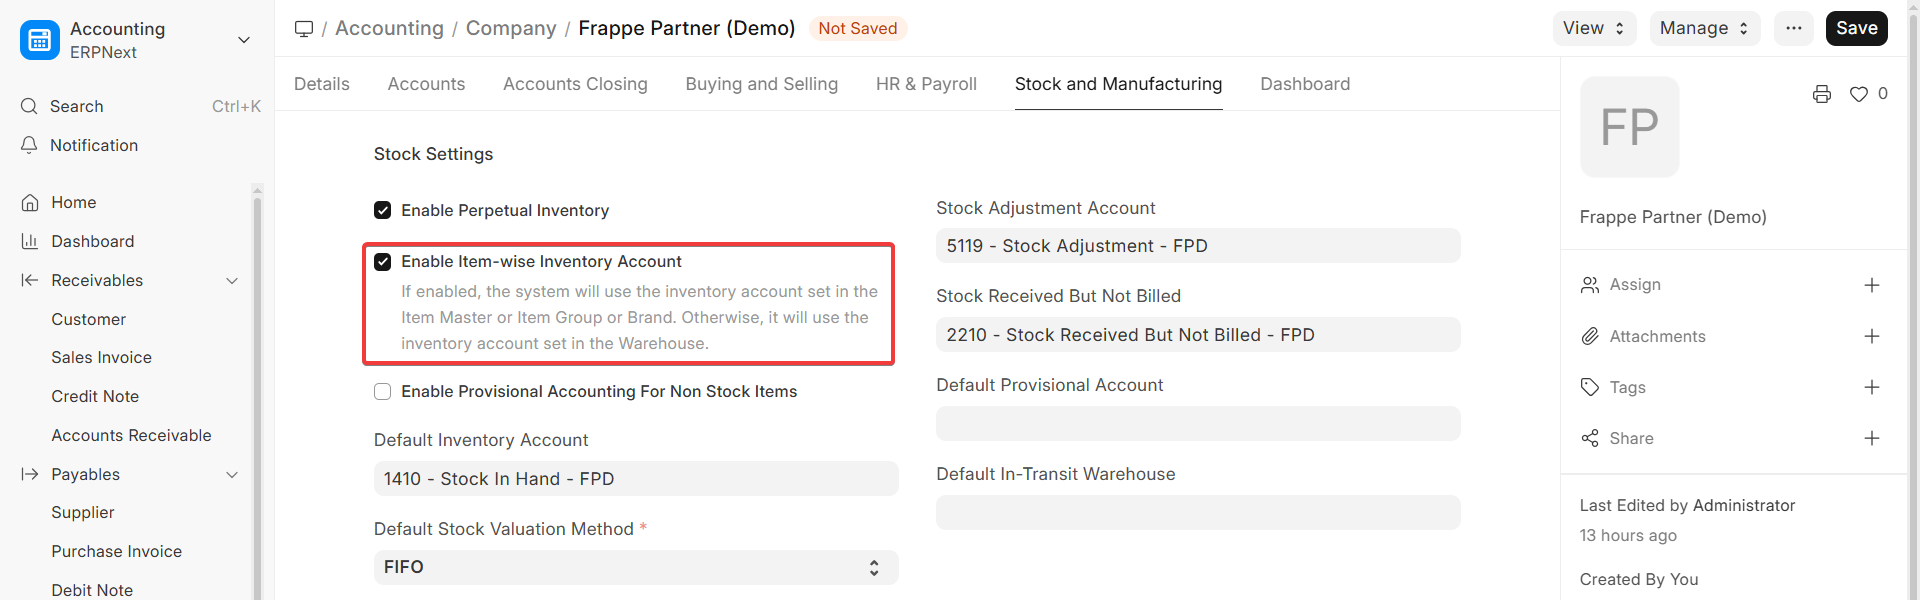Viewport: 1920px width, 600px height.
Task: Enable Provisional Accounting For Non Stock Items
Action: coord(382,391)
